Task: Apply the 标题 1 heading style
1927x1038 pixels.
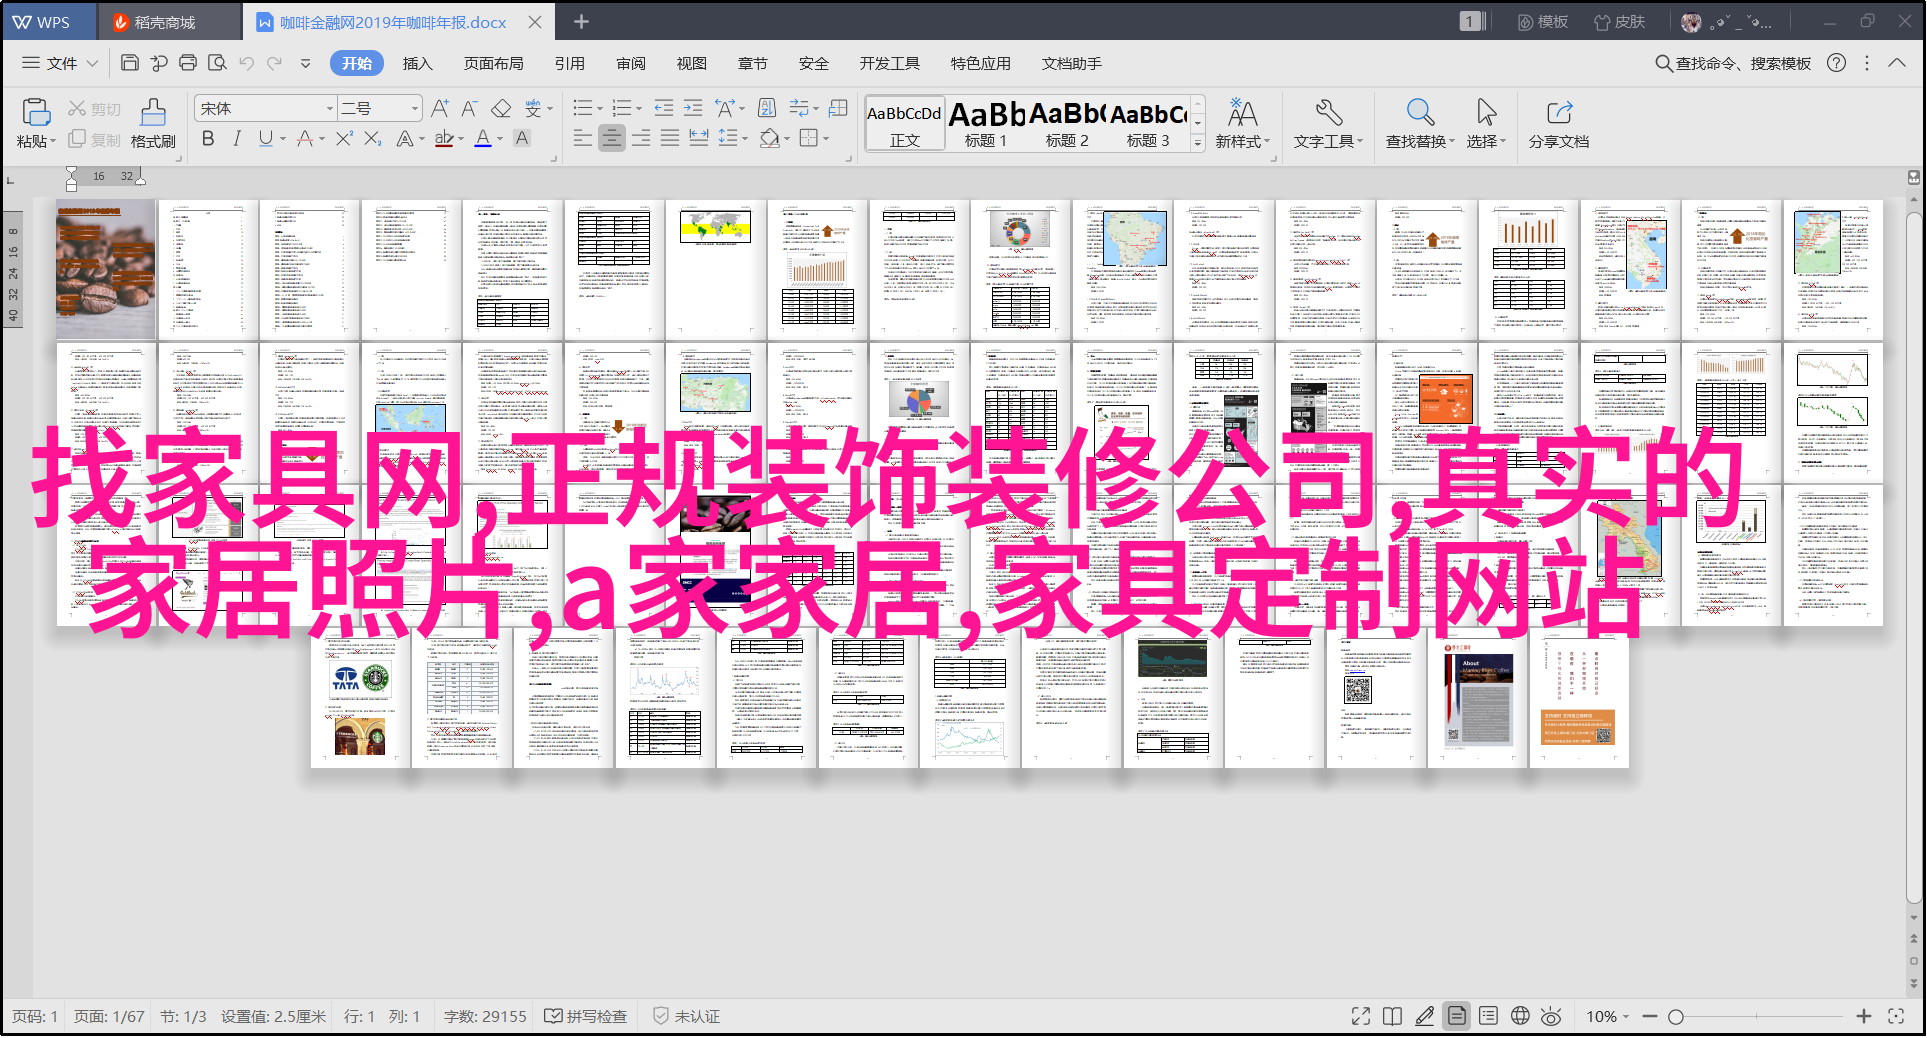Action: click(x=986, y=124)
